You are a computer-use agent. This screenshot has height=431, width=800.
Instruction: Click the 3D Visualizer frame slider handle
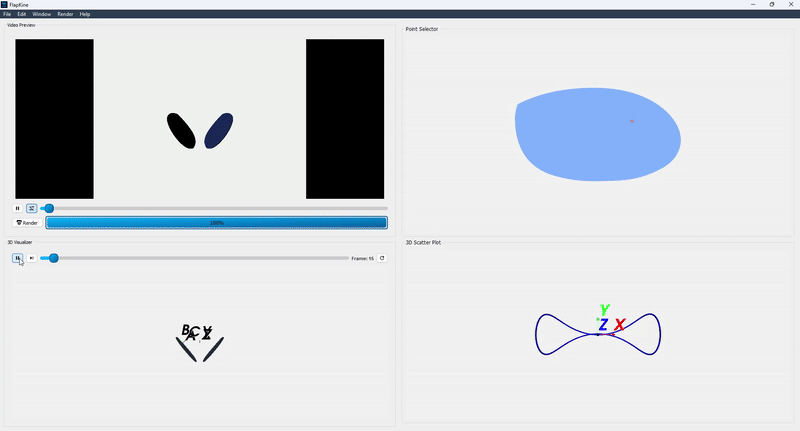54,258
